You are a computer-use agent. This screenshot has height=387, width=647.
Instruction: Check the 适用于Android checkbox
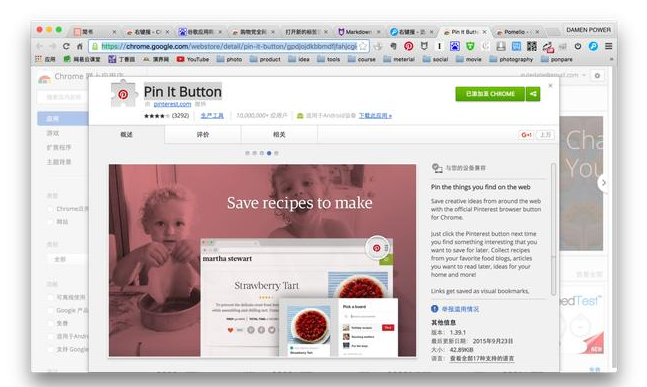coord(50,336)
